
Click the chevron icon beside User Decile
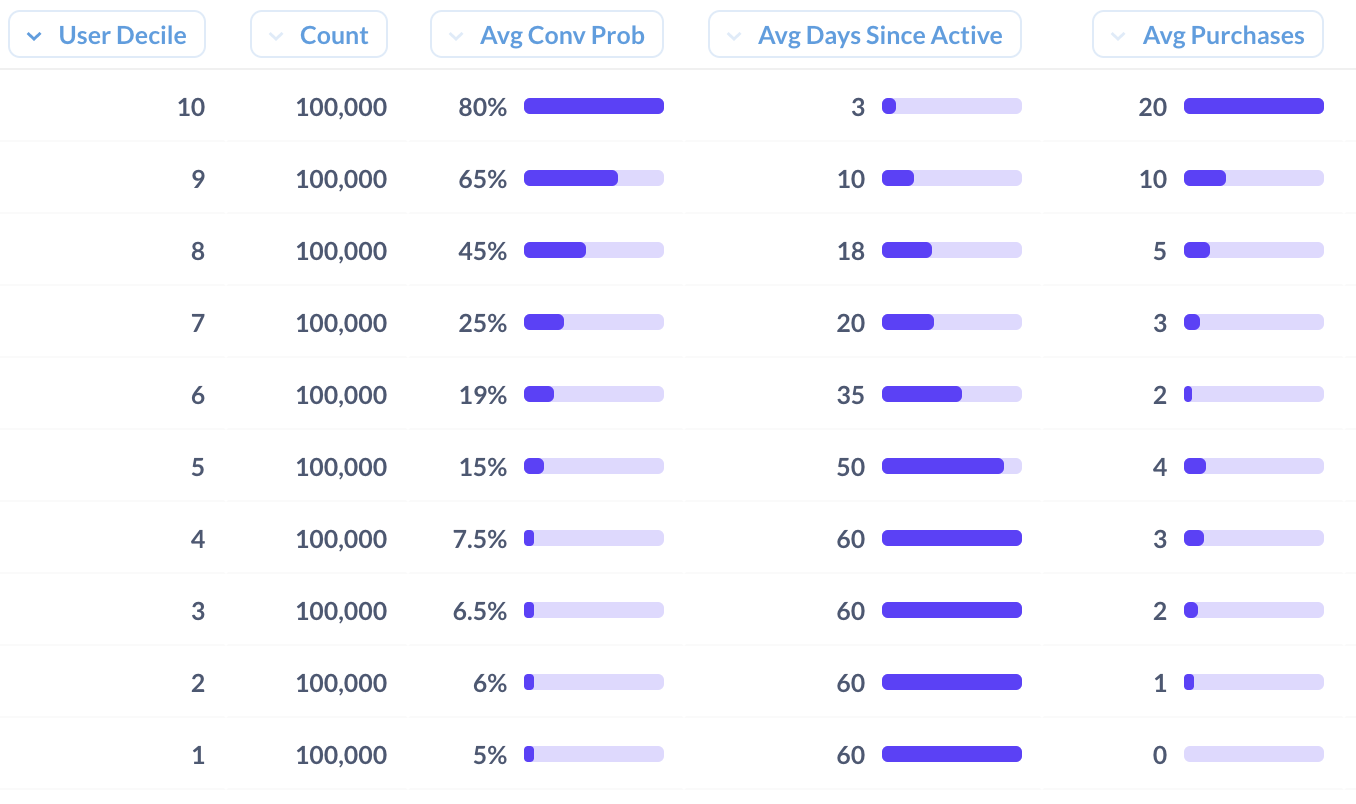[35, 36]
